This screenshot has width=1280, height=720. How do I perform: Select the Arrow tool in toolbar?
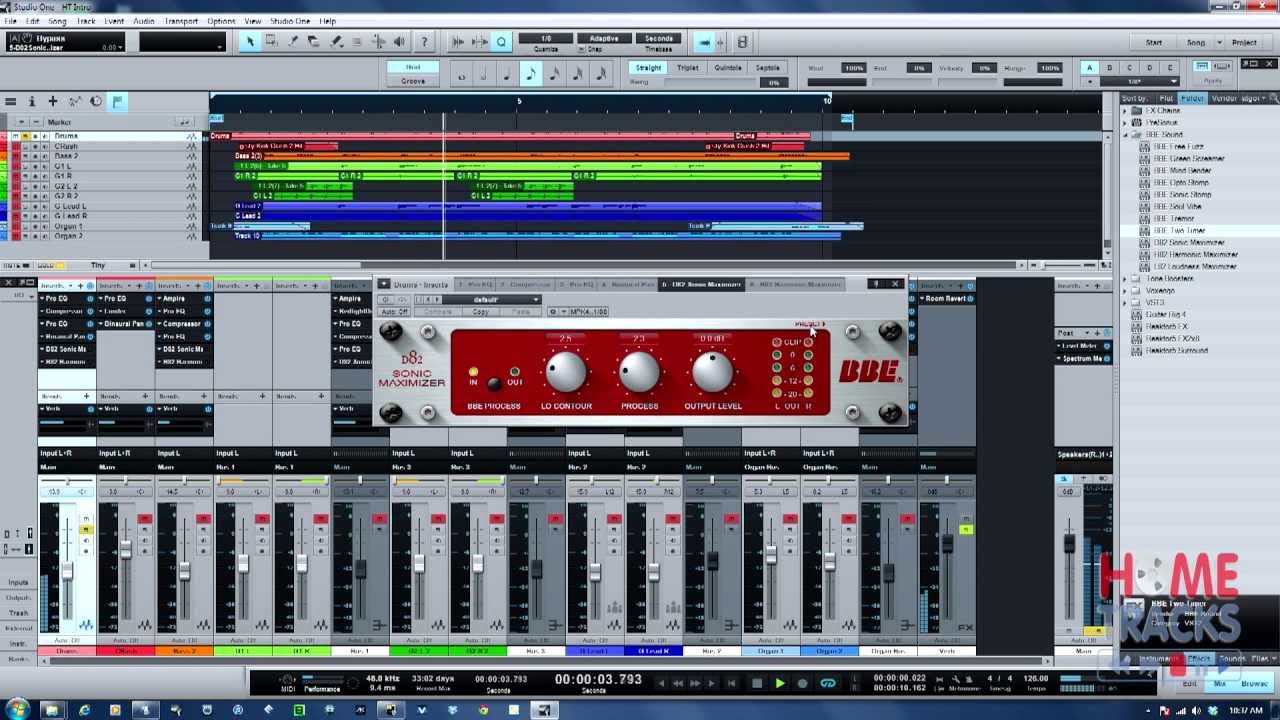pos(250,42)
